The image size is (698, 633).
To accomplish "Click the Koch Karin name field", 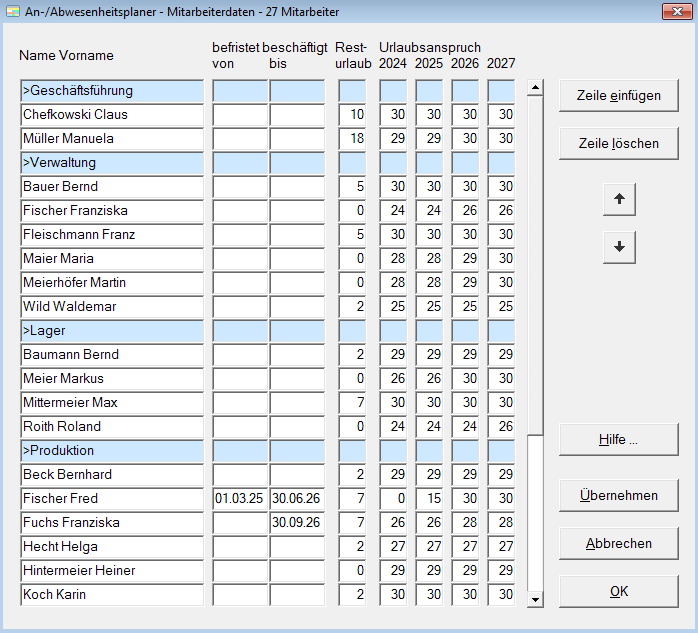I will tap(112, 595).
